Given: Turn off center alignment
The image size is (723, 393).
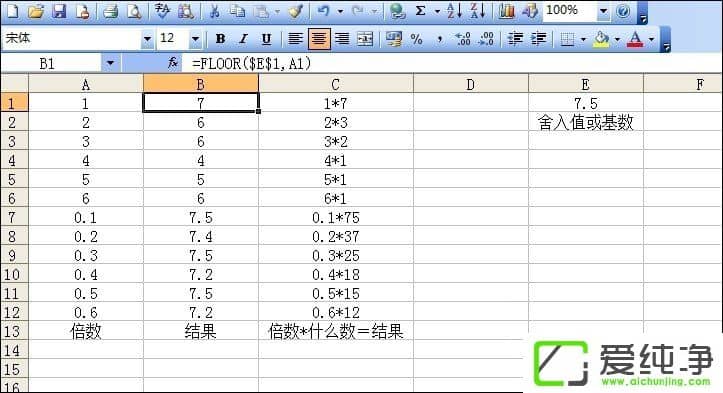Looking at the screenshot, I should click(x=319, y=39).
